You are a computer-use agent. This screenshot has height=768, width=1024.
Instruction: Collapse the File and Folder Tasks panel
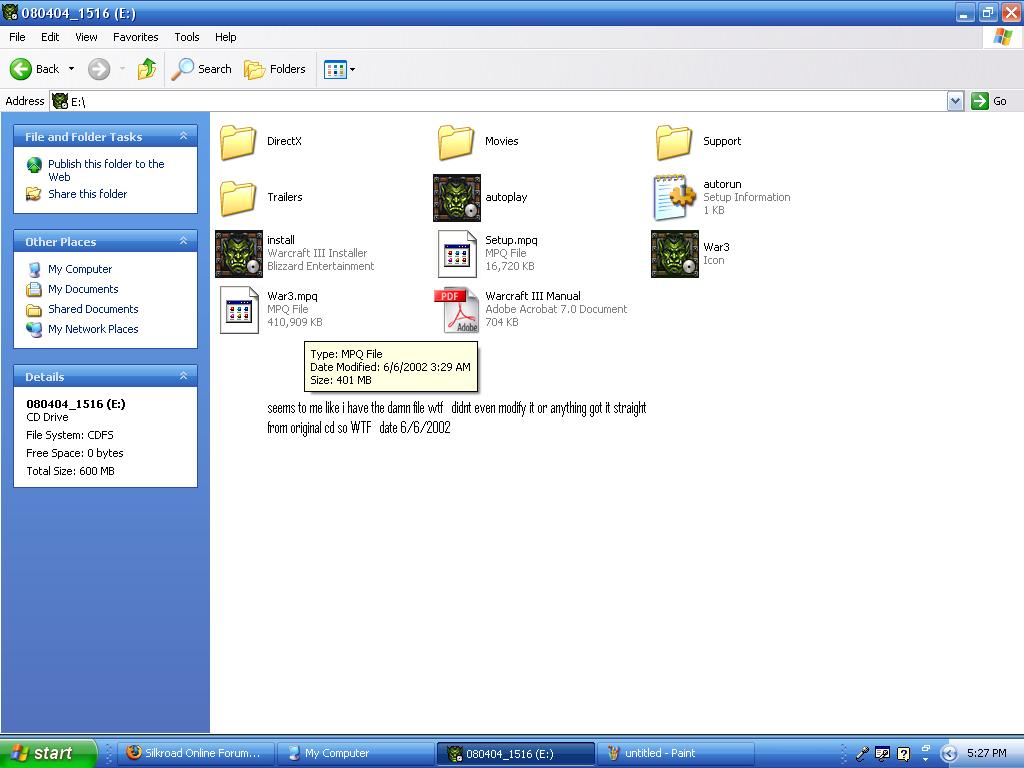coord(184,136)
